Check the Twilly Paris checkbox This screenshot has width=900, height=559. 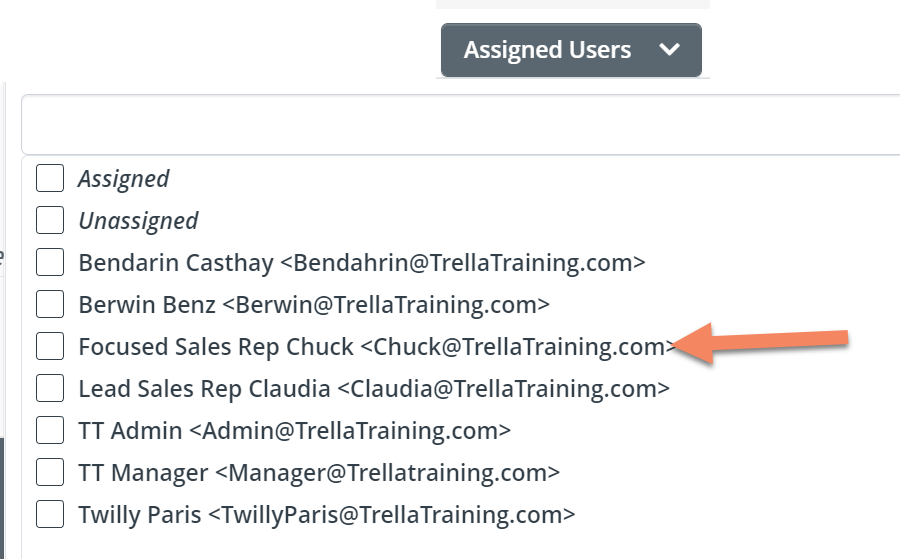(x=50, y=514)
